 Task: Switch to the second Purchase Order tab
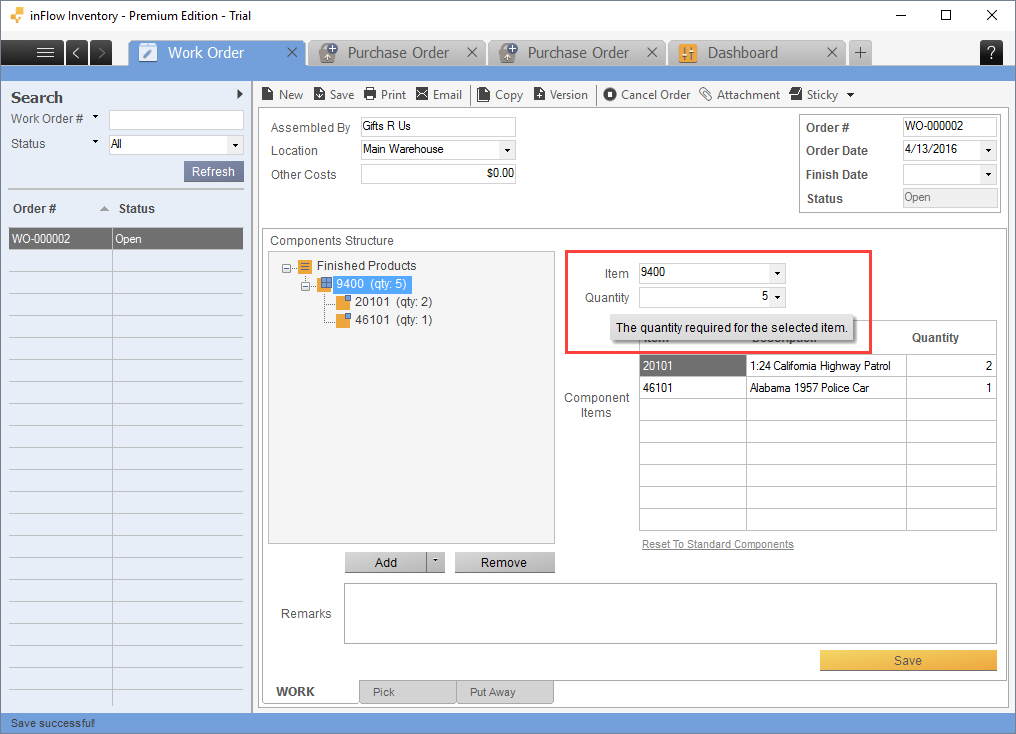(x=578, y=52)
